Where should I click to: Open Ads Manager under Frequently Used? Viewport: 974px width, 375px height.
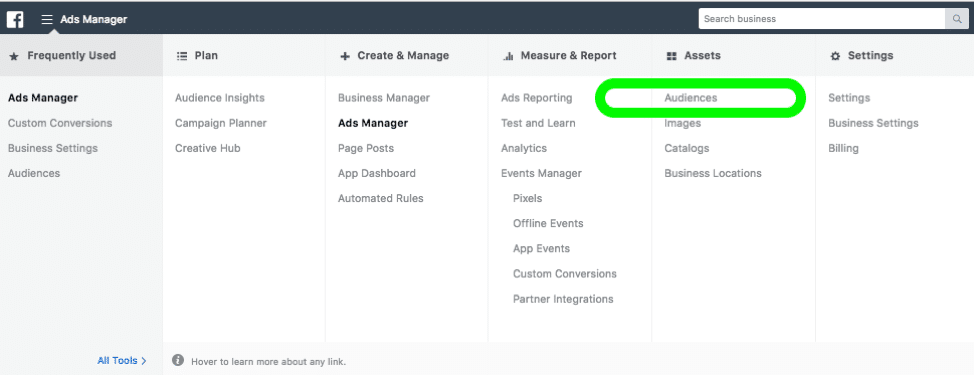(43, 97)
